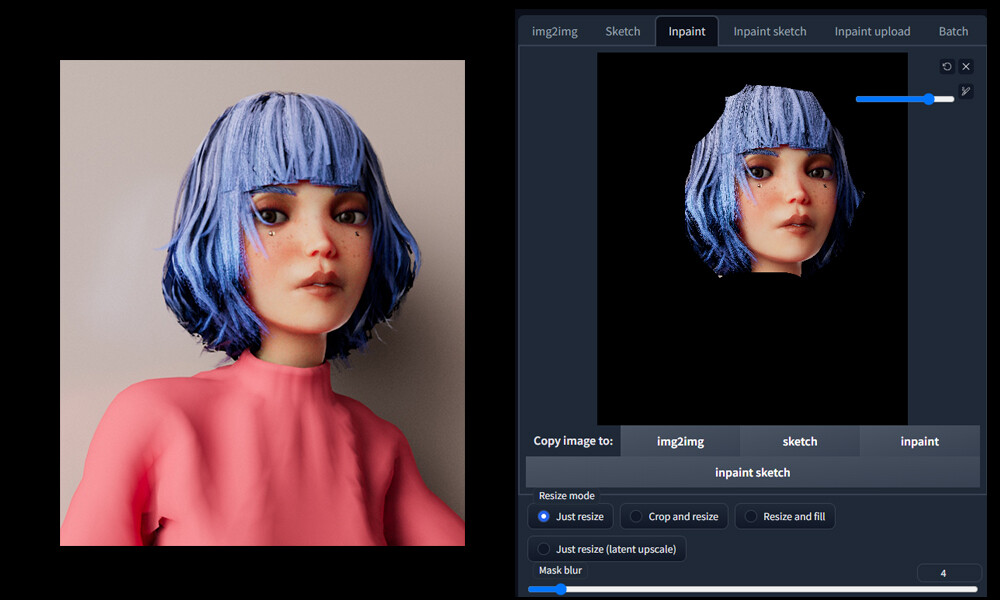Adjust the Mask blur slider

coord(753,589)
